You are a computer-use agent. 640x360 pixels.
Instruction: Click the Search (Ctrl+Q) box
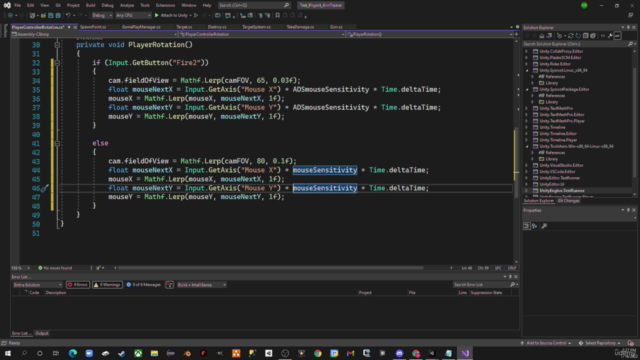[x=253, y=5]
